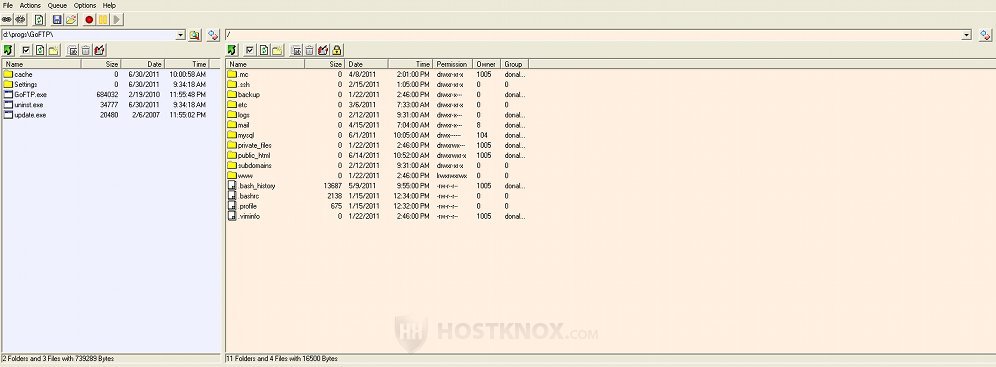Viewport: 996px width, 367px height.
Task: Click the floppy disk Save icon
Action: coord(57,20)
